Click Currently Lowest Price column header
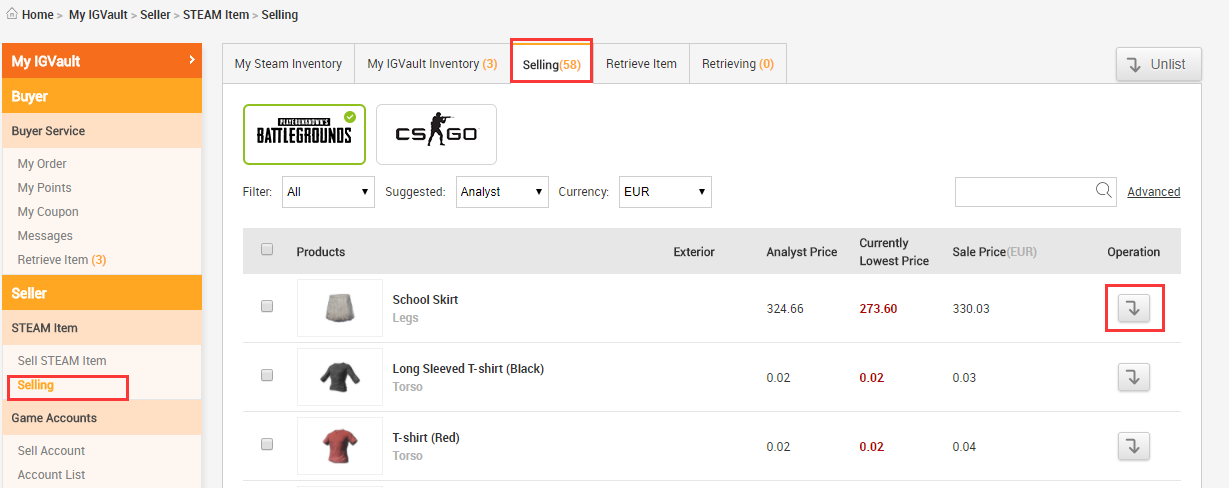The image size is (1229, 488). click(894, 252)
